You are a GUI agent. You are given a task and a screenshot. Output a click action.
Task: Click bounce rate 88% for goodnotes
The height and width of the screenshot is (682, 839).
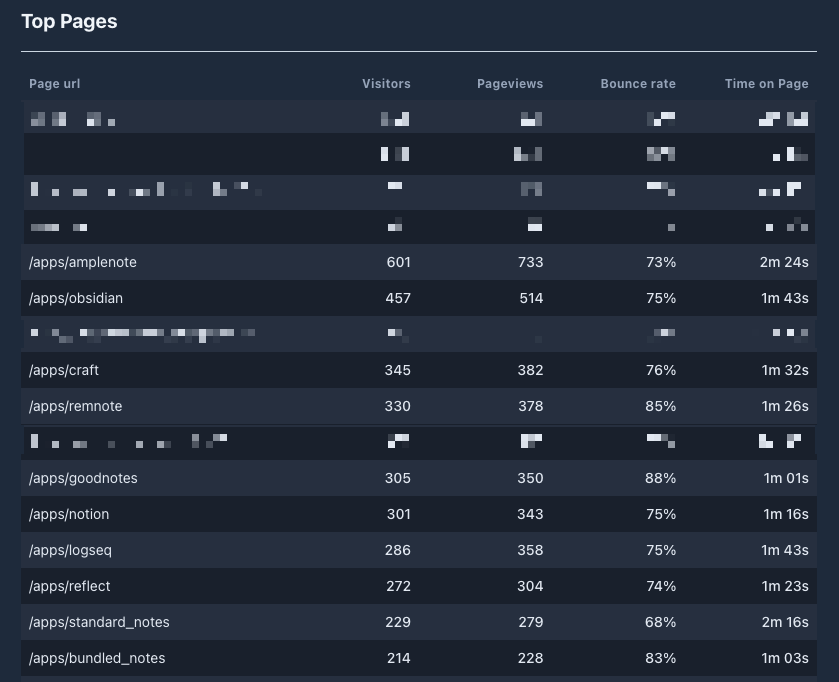click(660, 478)
